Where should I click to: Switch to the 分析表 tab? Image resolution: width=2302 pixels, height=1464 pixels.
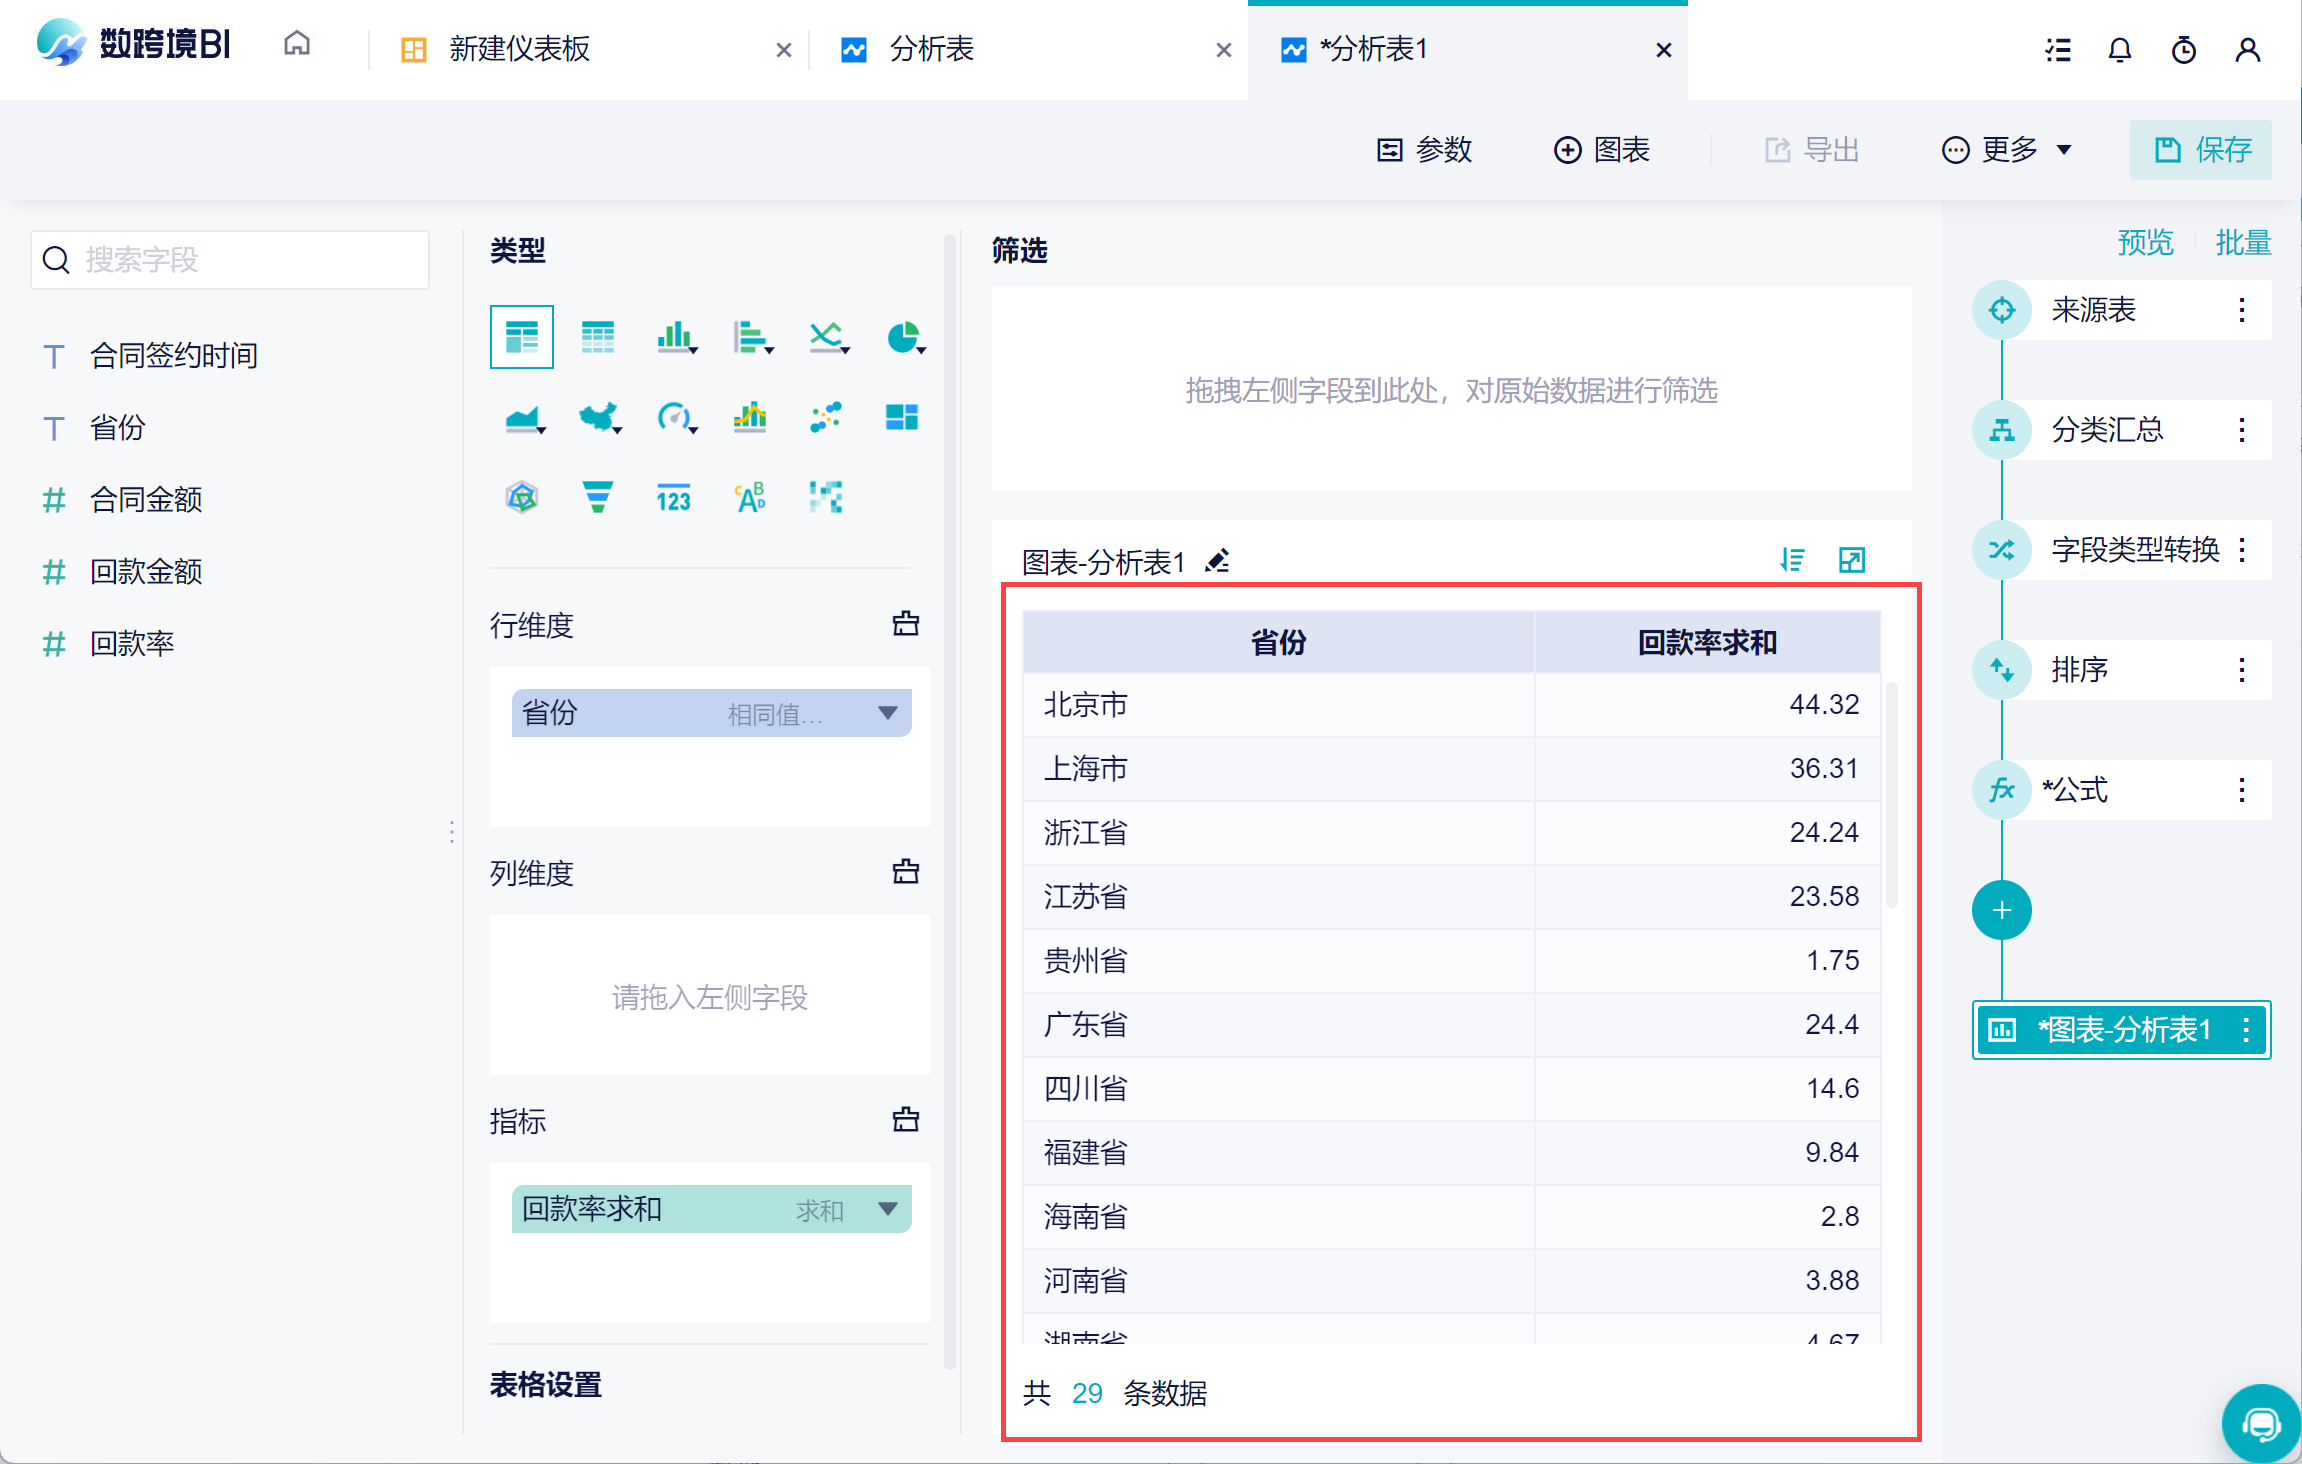tap(930, 50)
